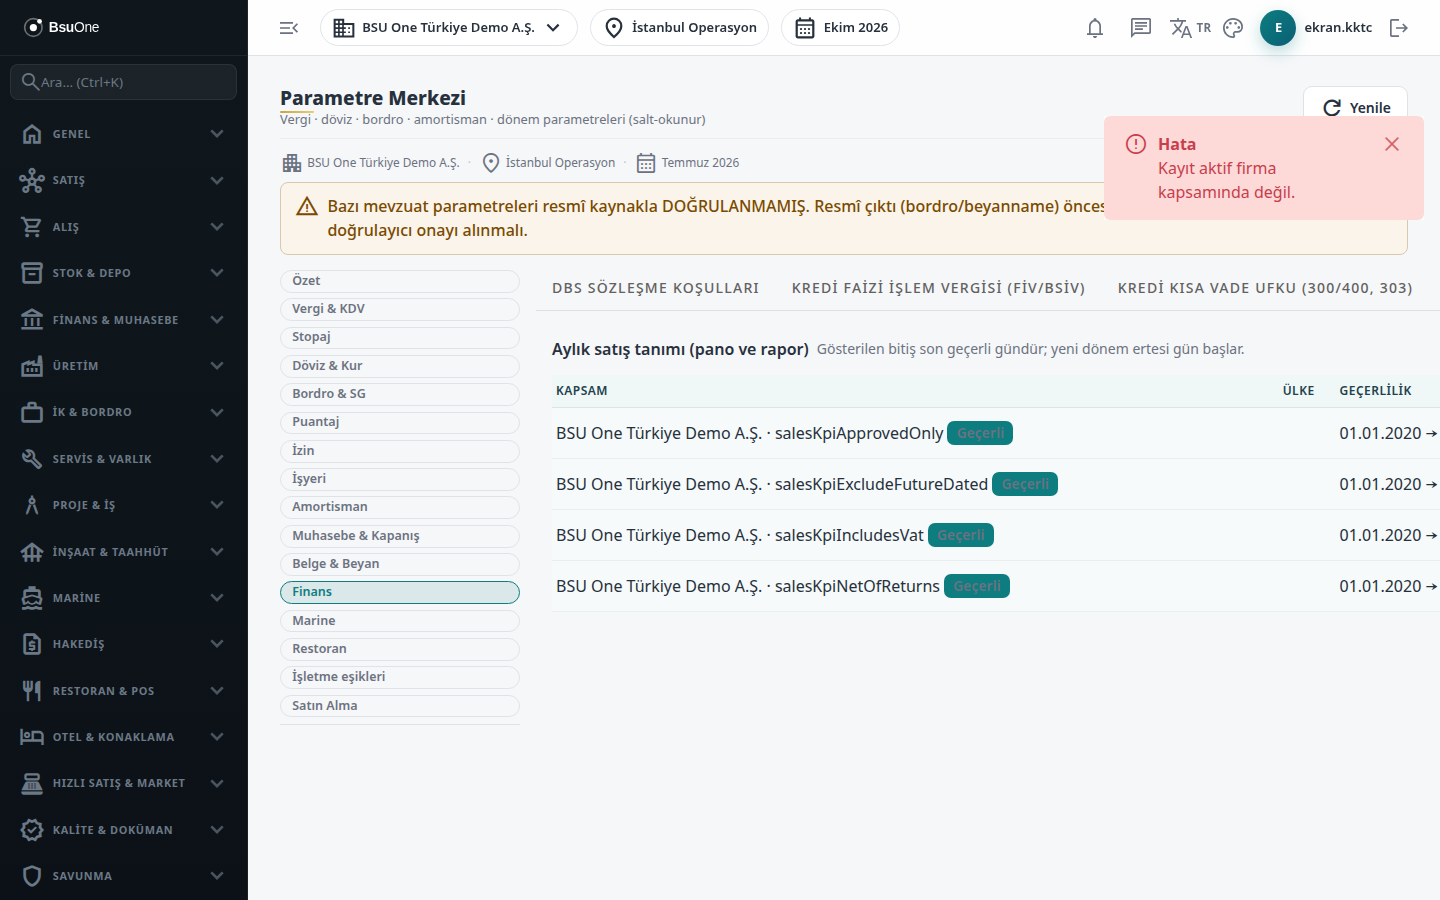Expand the Savunma sidebar section

(124, 876)
